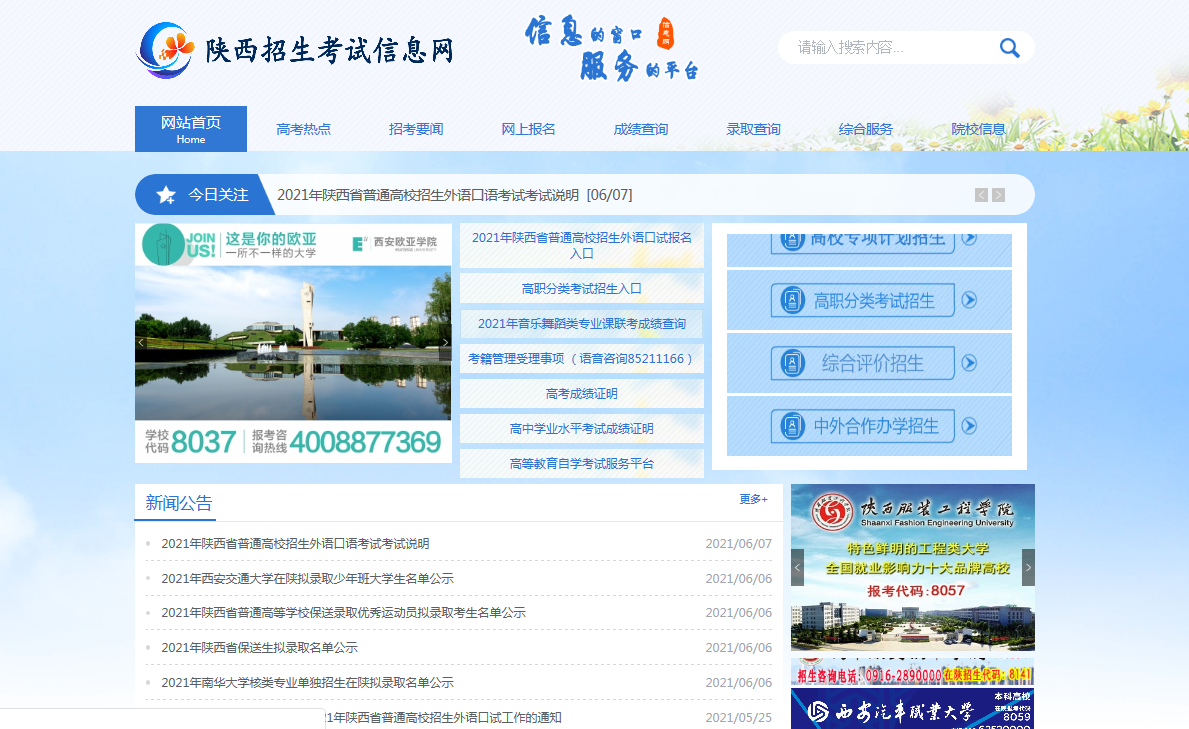This screenshot has height=729, width=1189.
Task: Open the 中外合作办学招生 button
Action: pos(869,426)
